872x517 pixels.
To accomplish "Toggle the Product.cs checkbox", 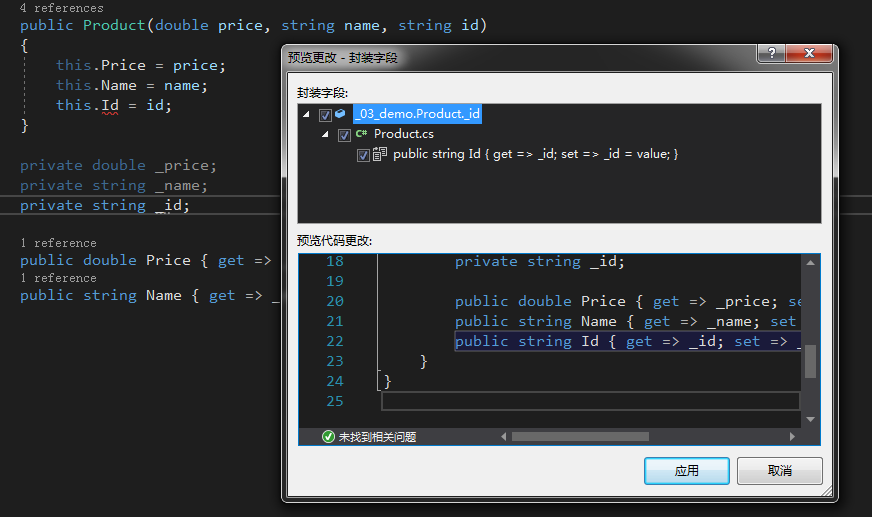I will click(344, 135).
